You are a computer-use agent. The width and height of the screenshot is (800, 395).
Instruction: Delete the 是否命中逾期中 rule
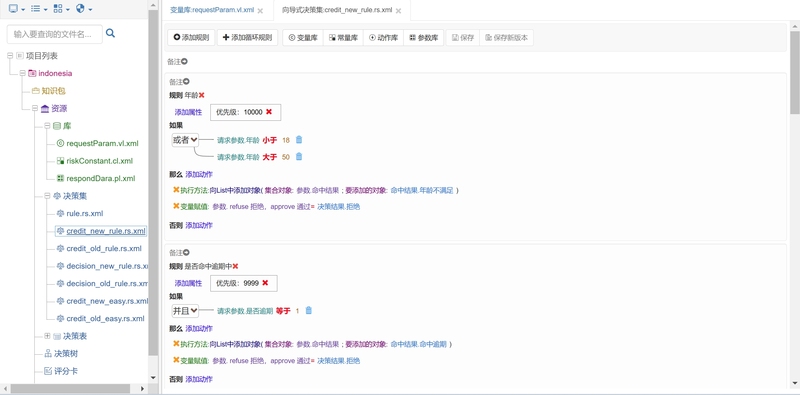(235, 266)
